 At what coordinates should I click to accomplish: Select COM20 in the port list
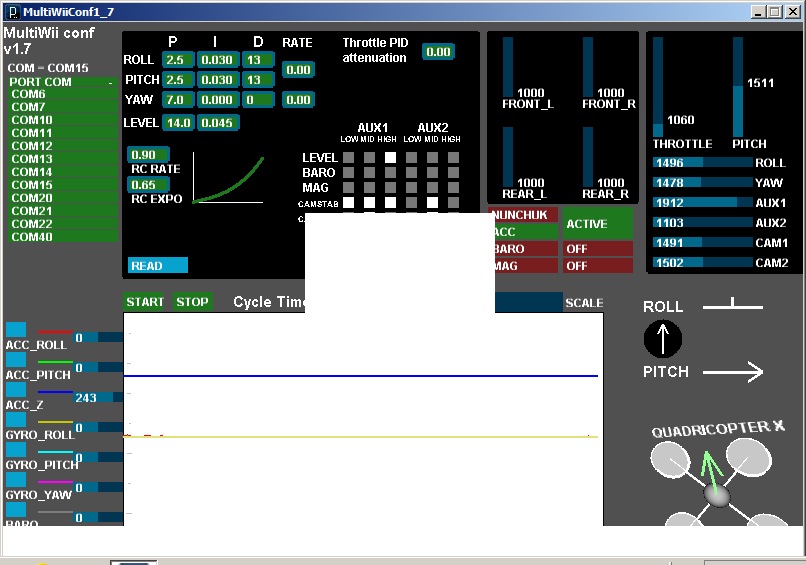tap(64, 198)
